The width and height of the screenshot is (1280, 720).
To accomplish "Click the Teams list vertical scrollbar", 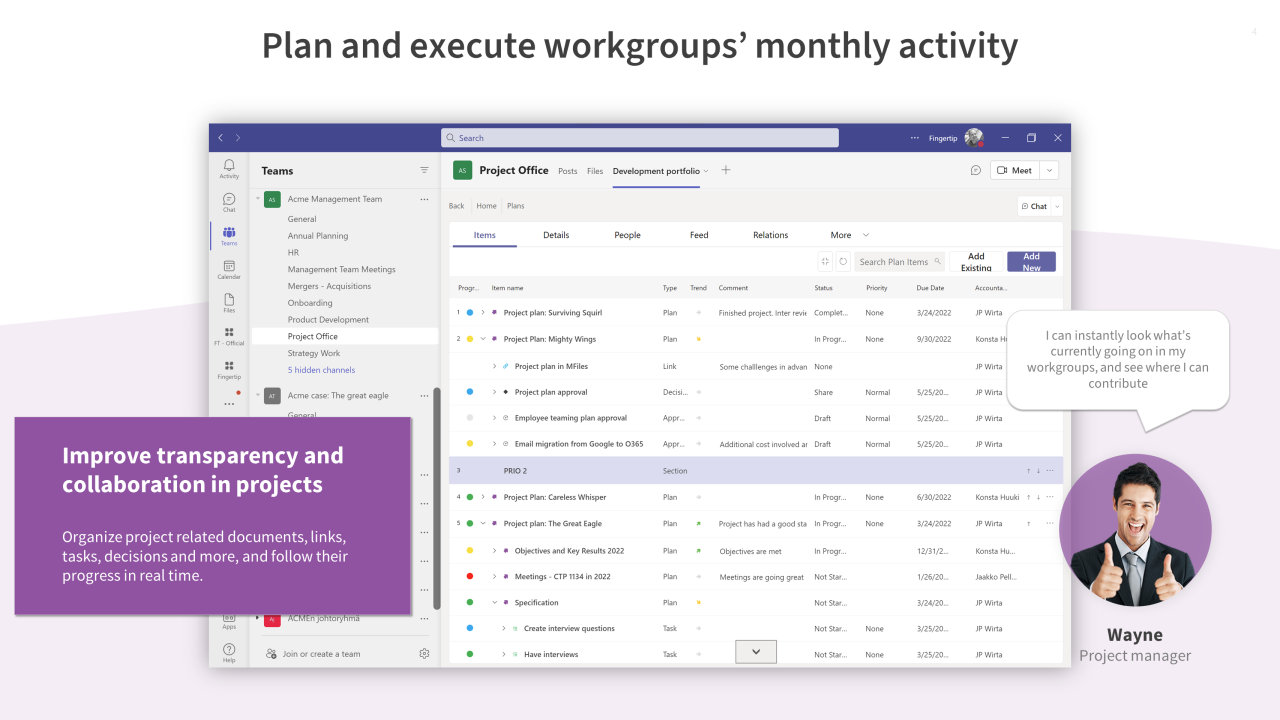I will click(x=436, y=500).
